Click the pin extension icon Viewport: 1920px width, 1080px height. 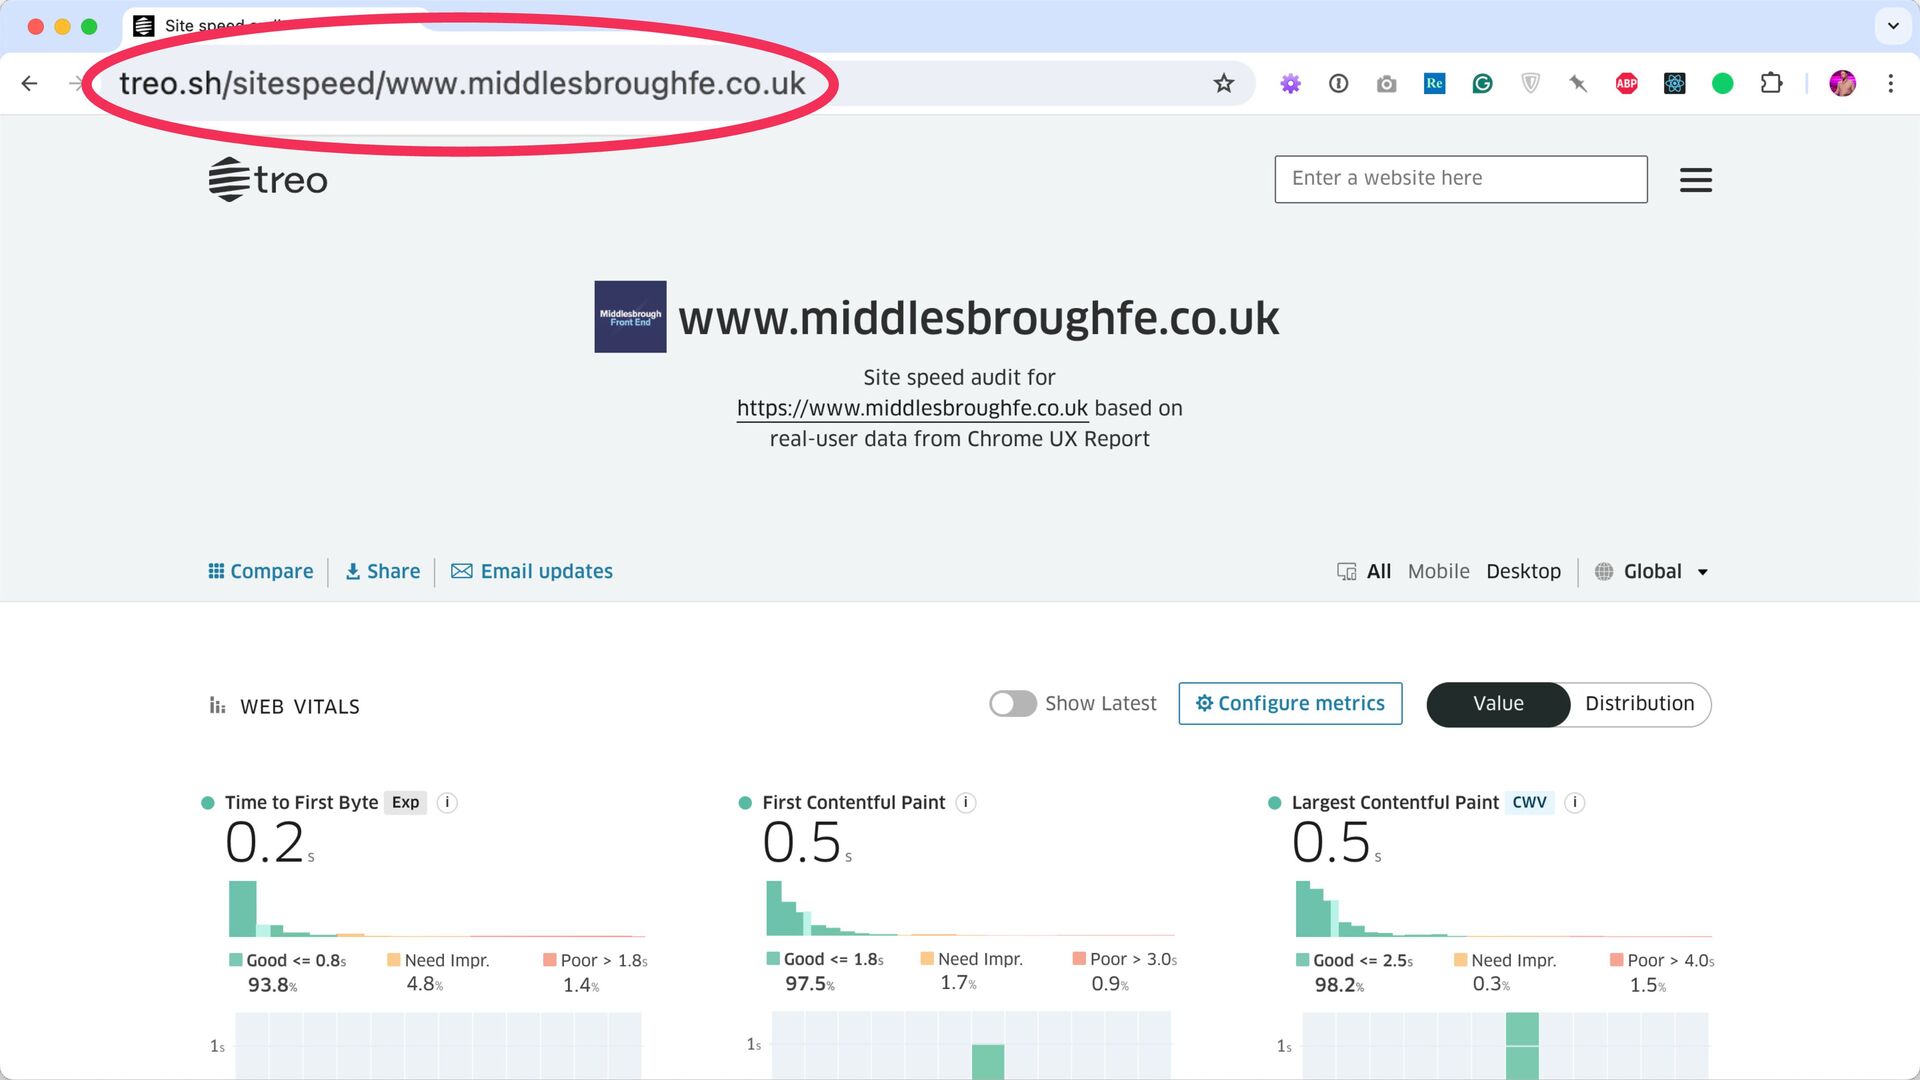1578,84
